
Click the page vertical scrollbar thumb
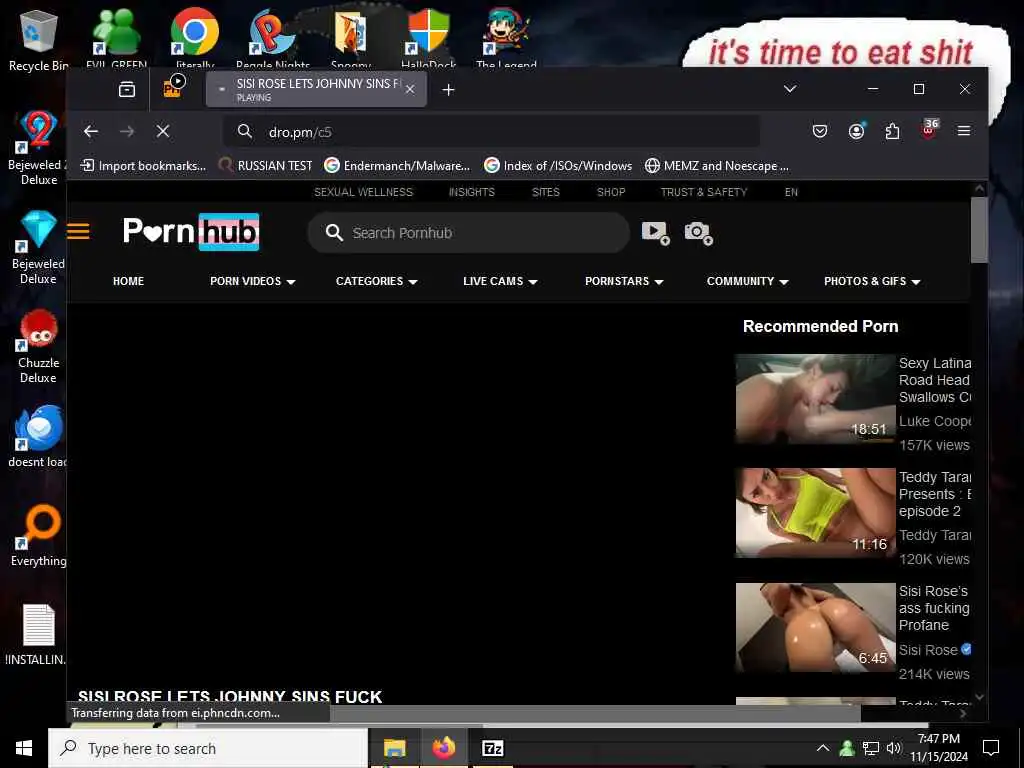click(979, 229)
